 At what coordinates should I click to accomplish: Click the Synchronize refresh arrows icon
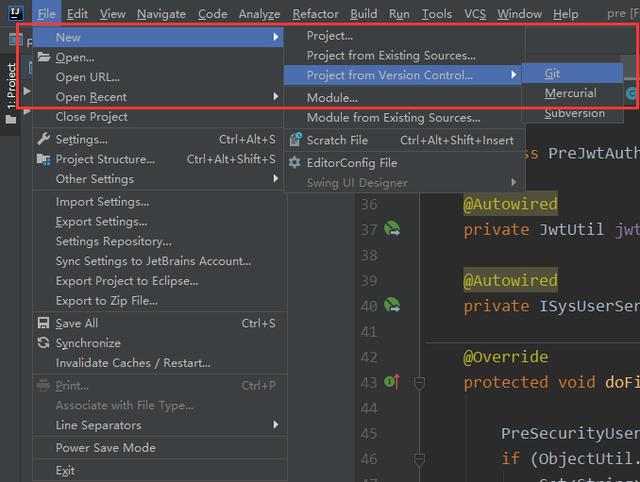coord(43,342)
